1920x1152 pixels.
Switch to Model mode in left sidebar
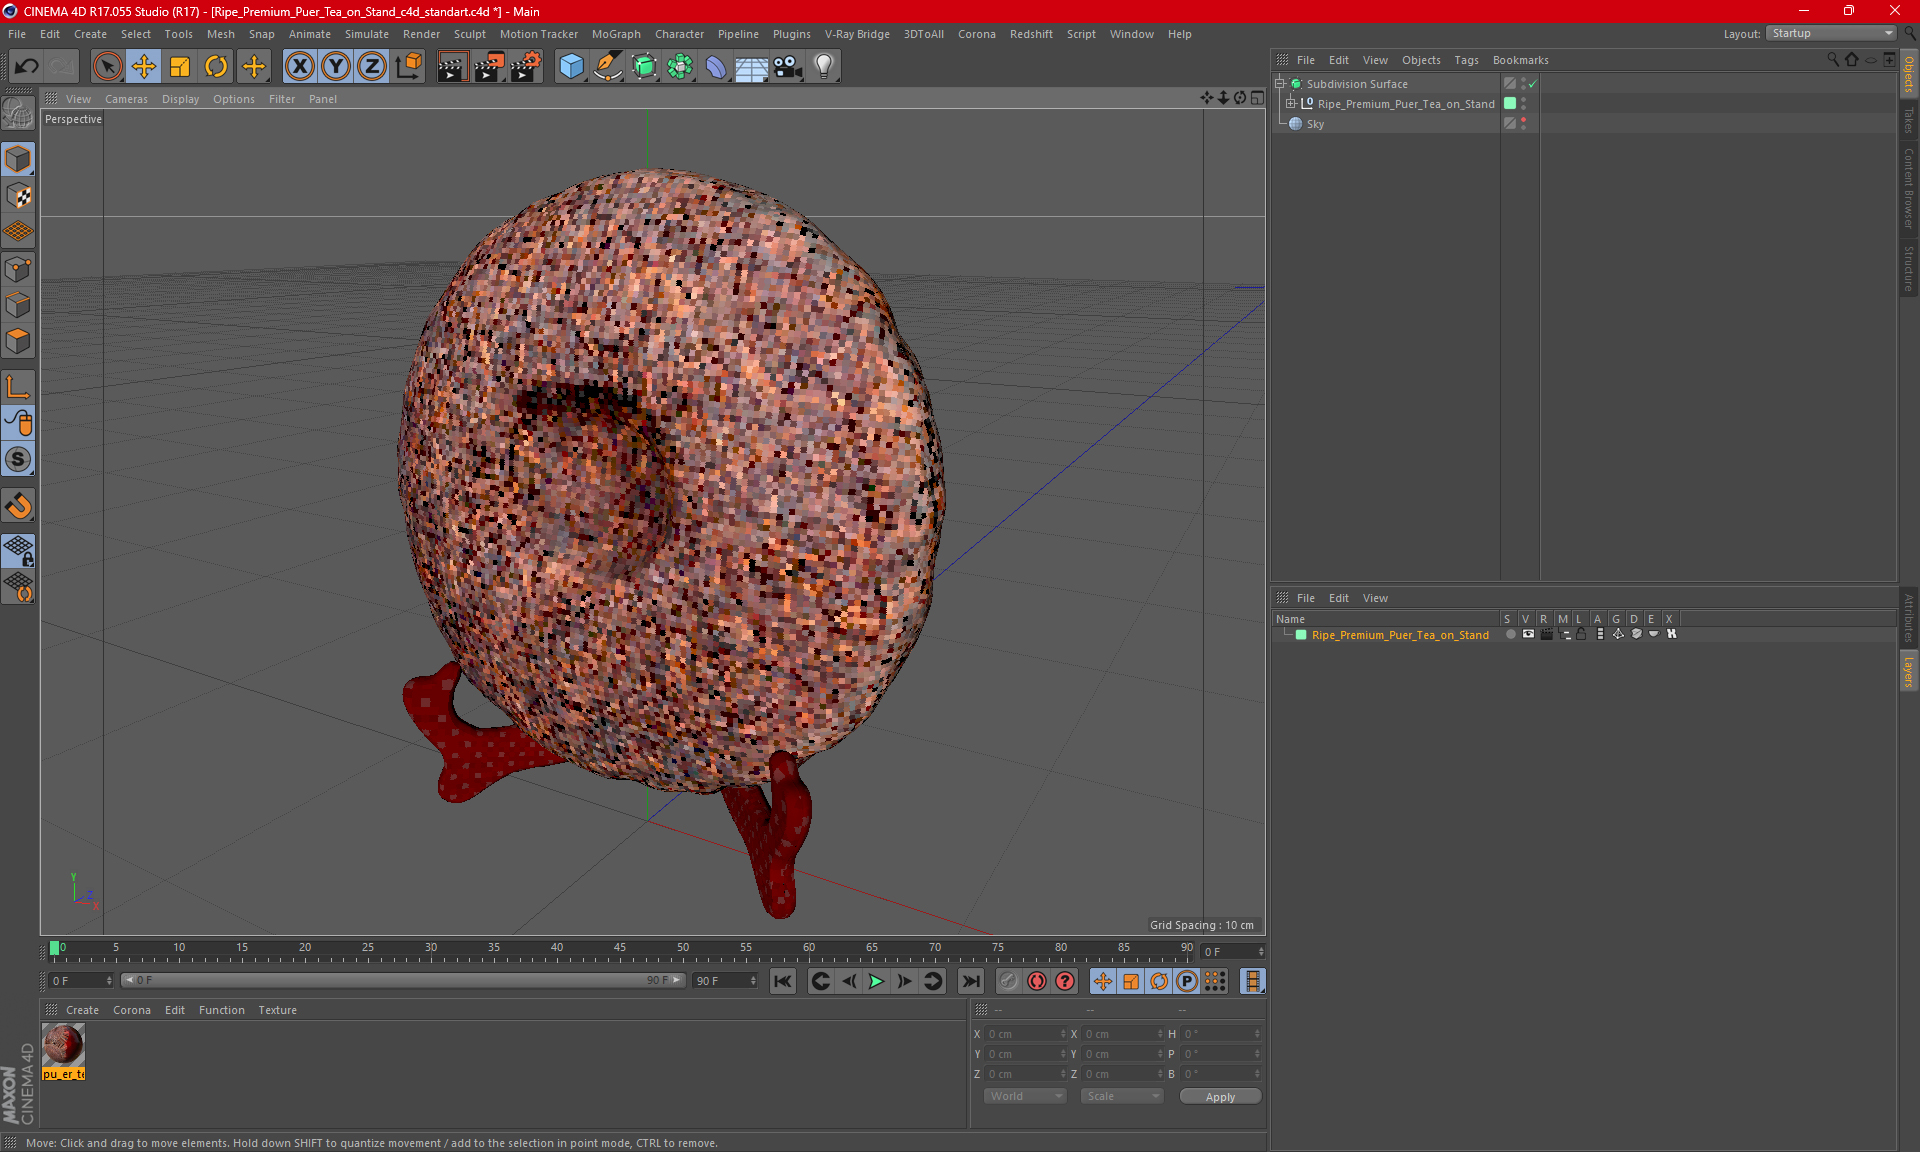[x=18, y=160]
